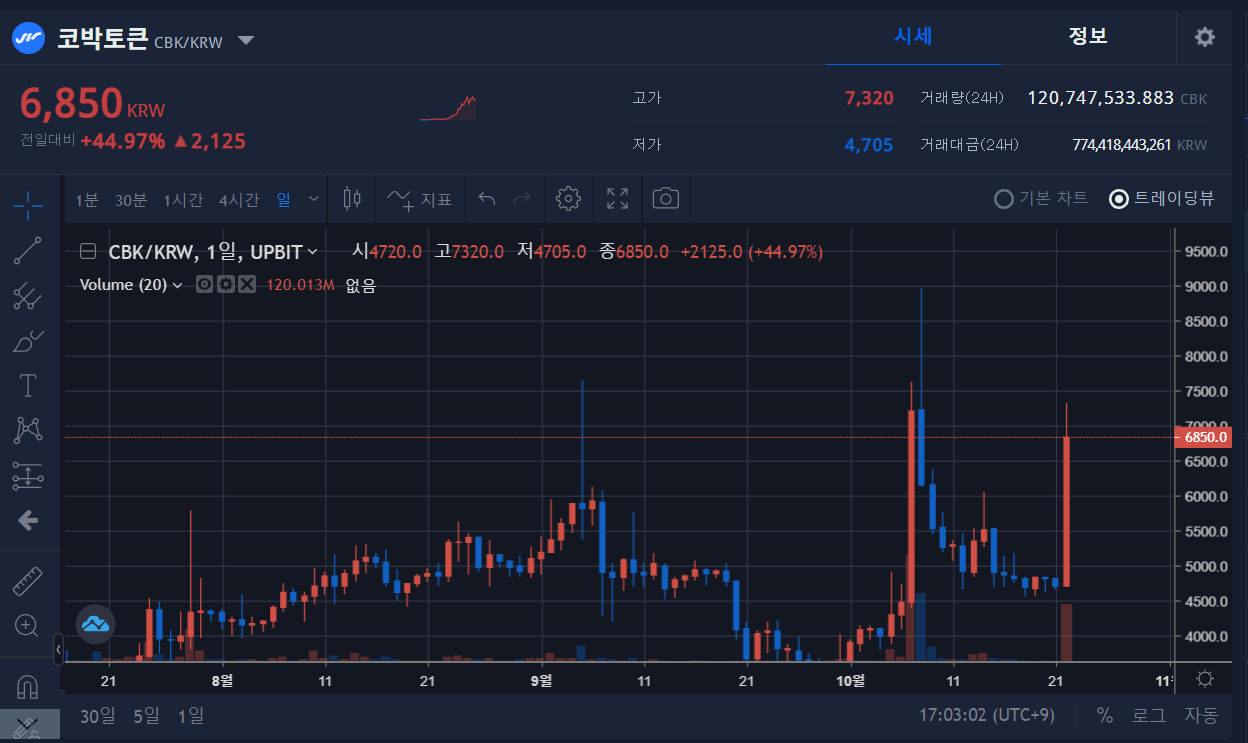Open the CBK/KRW market selector dropdown arrow
Screen dimensions: 1248x743
[246, 41]
